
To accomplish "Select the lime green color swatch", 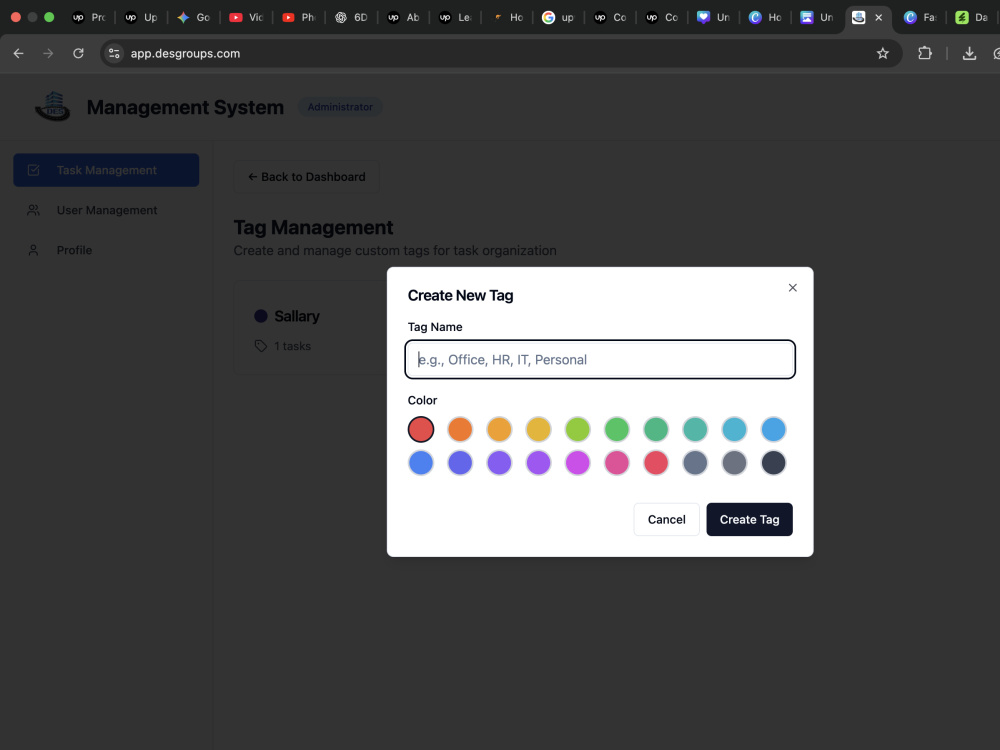I will point(578,429).
